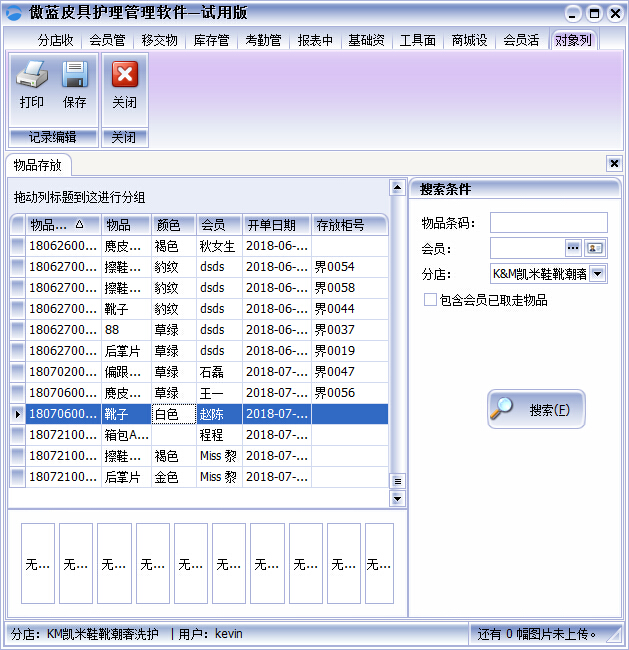
Task: Click the member card icon beside 会员 field
Action: click(595, 248)
